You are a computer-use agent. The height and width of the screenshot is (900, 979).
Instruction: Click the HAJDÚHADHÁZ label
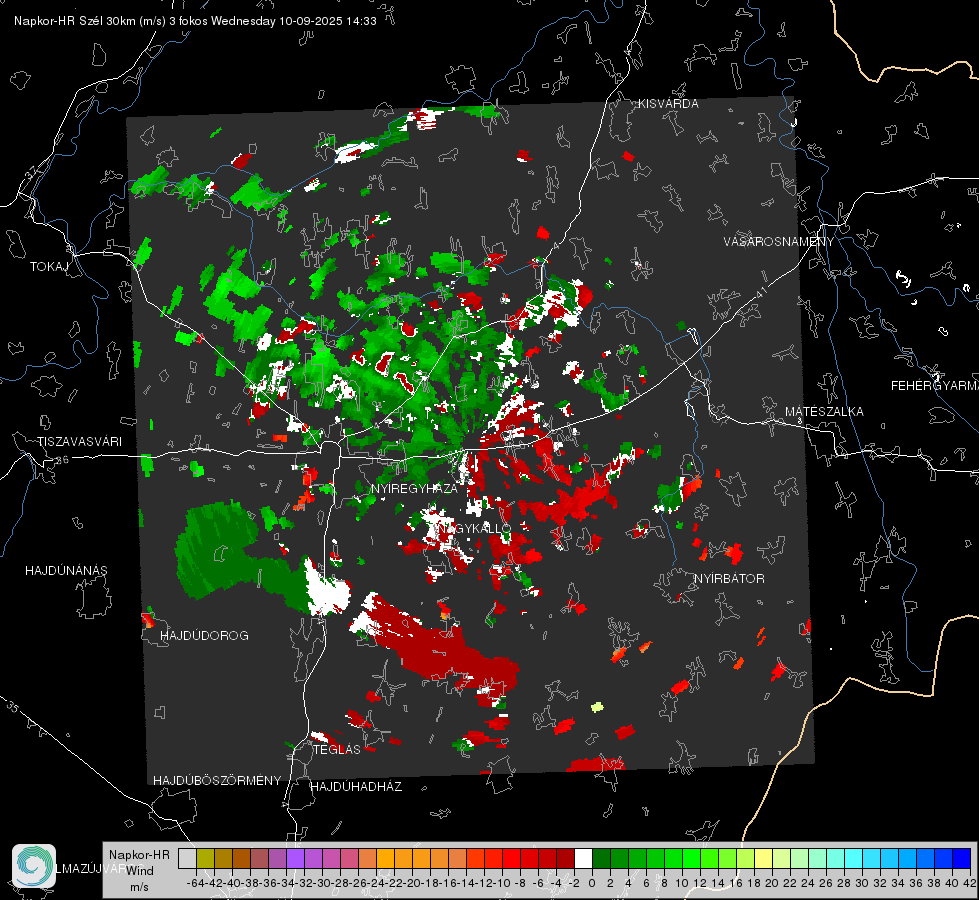tap(356, 786)
